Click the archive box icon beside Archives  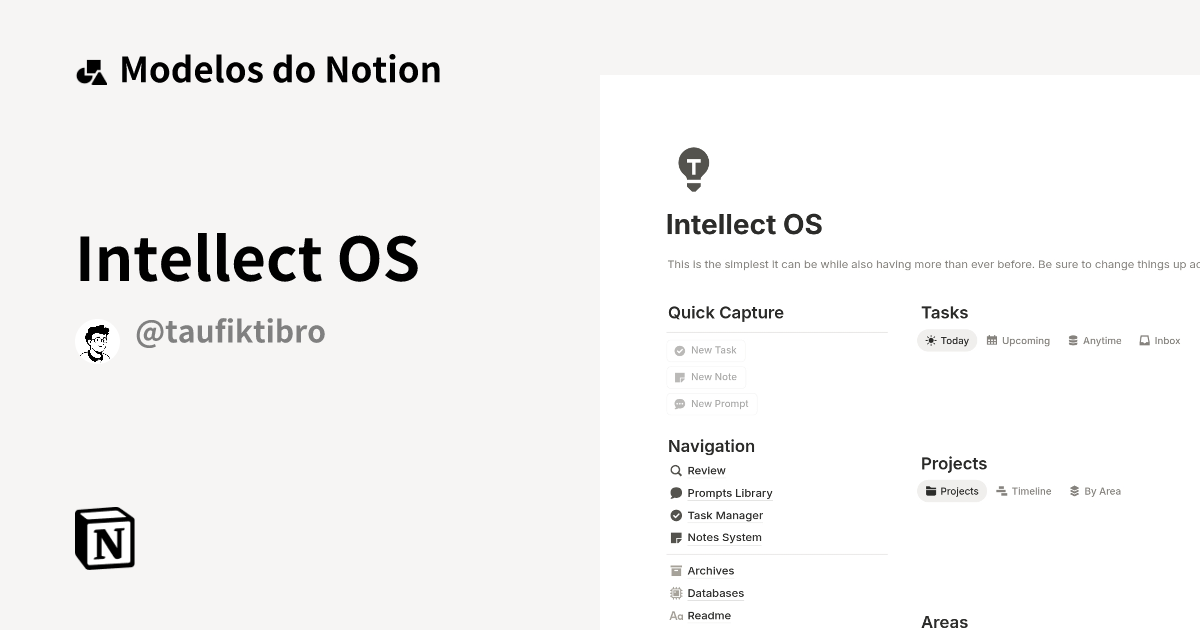(x=676, y=570)
